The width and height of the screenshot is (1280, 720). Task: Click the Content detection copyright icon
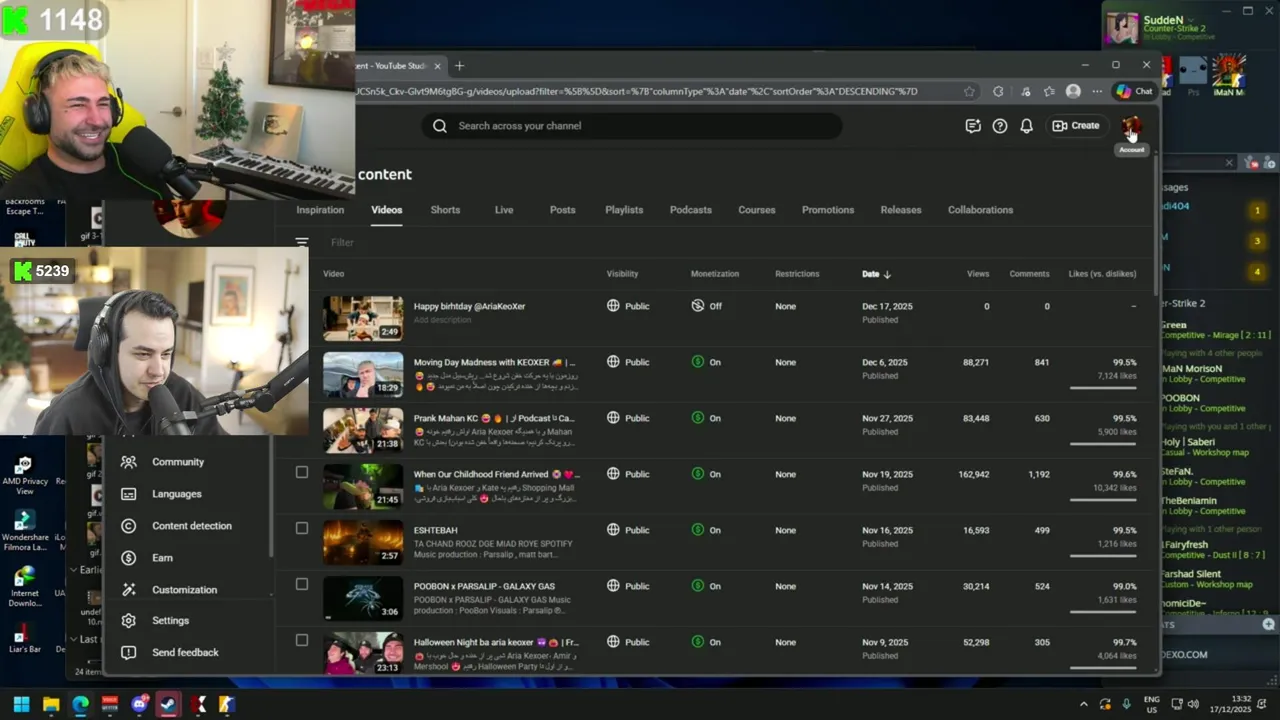(128, 526)
